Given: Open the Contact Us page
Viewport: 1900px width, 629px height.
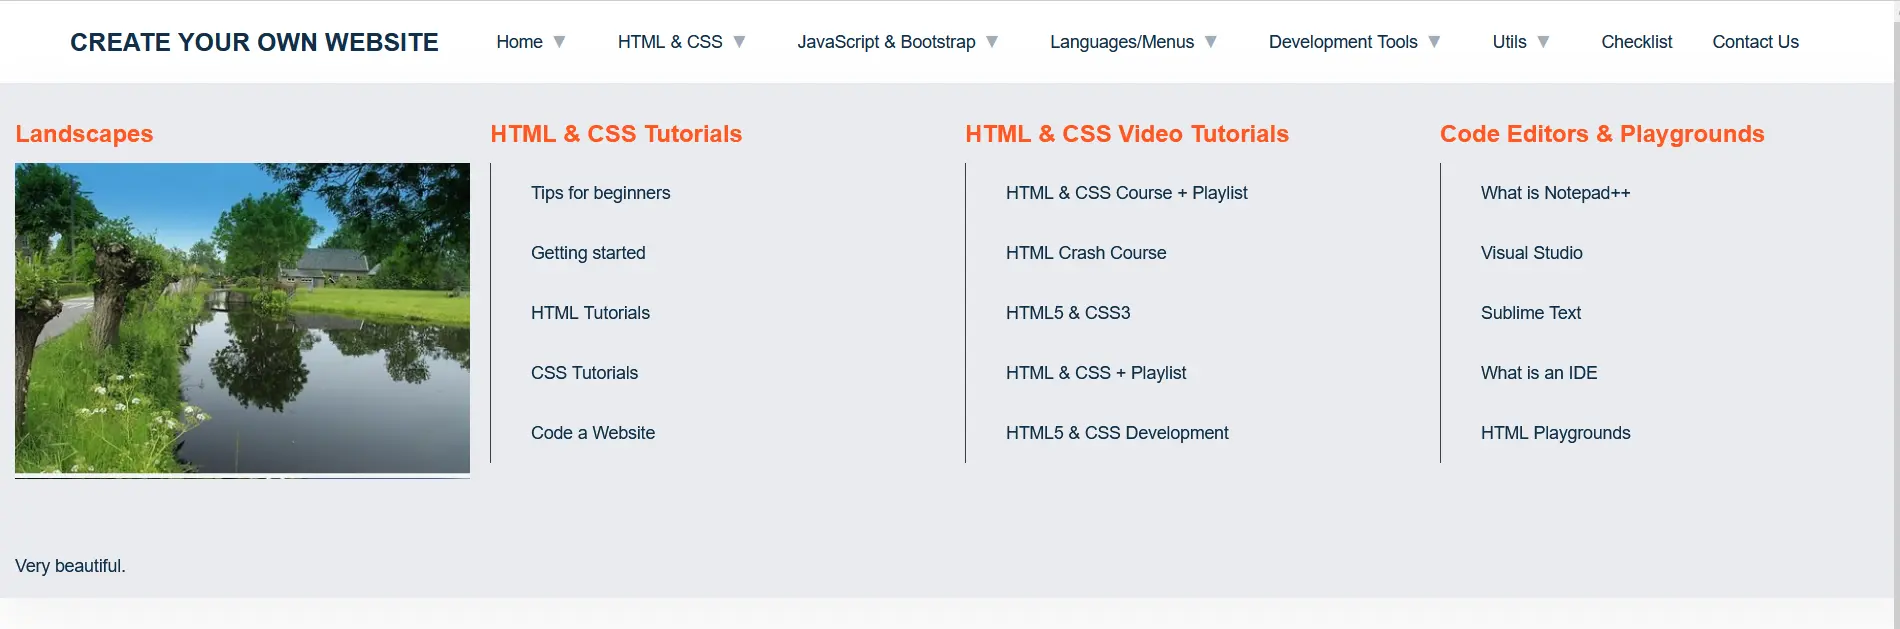Looking at the screenshot, I should click(x=1755, y=42).
